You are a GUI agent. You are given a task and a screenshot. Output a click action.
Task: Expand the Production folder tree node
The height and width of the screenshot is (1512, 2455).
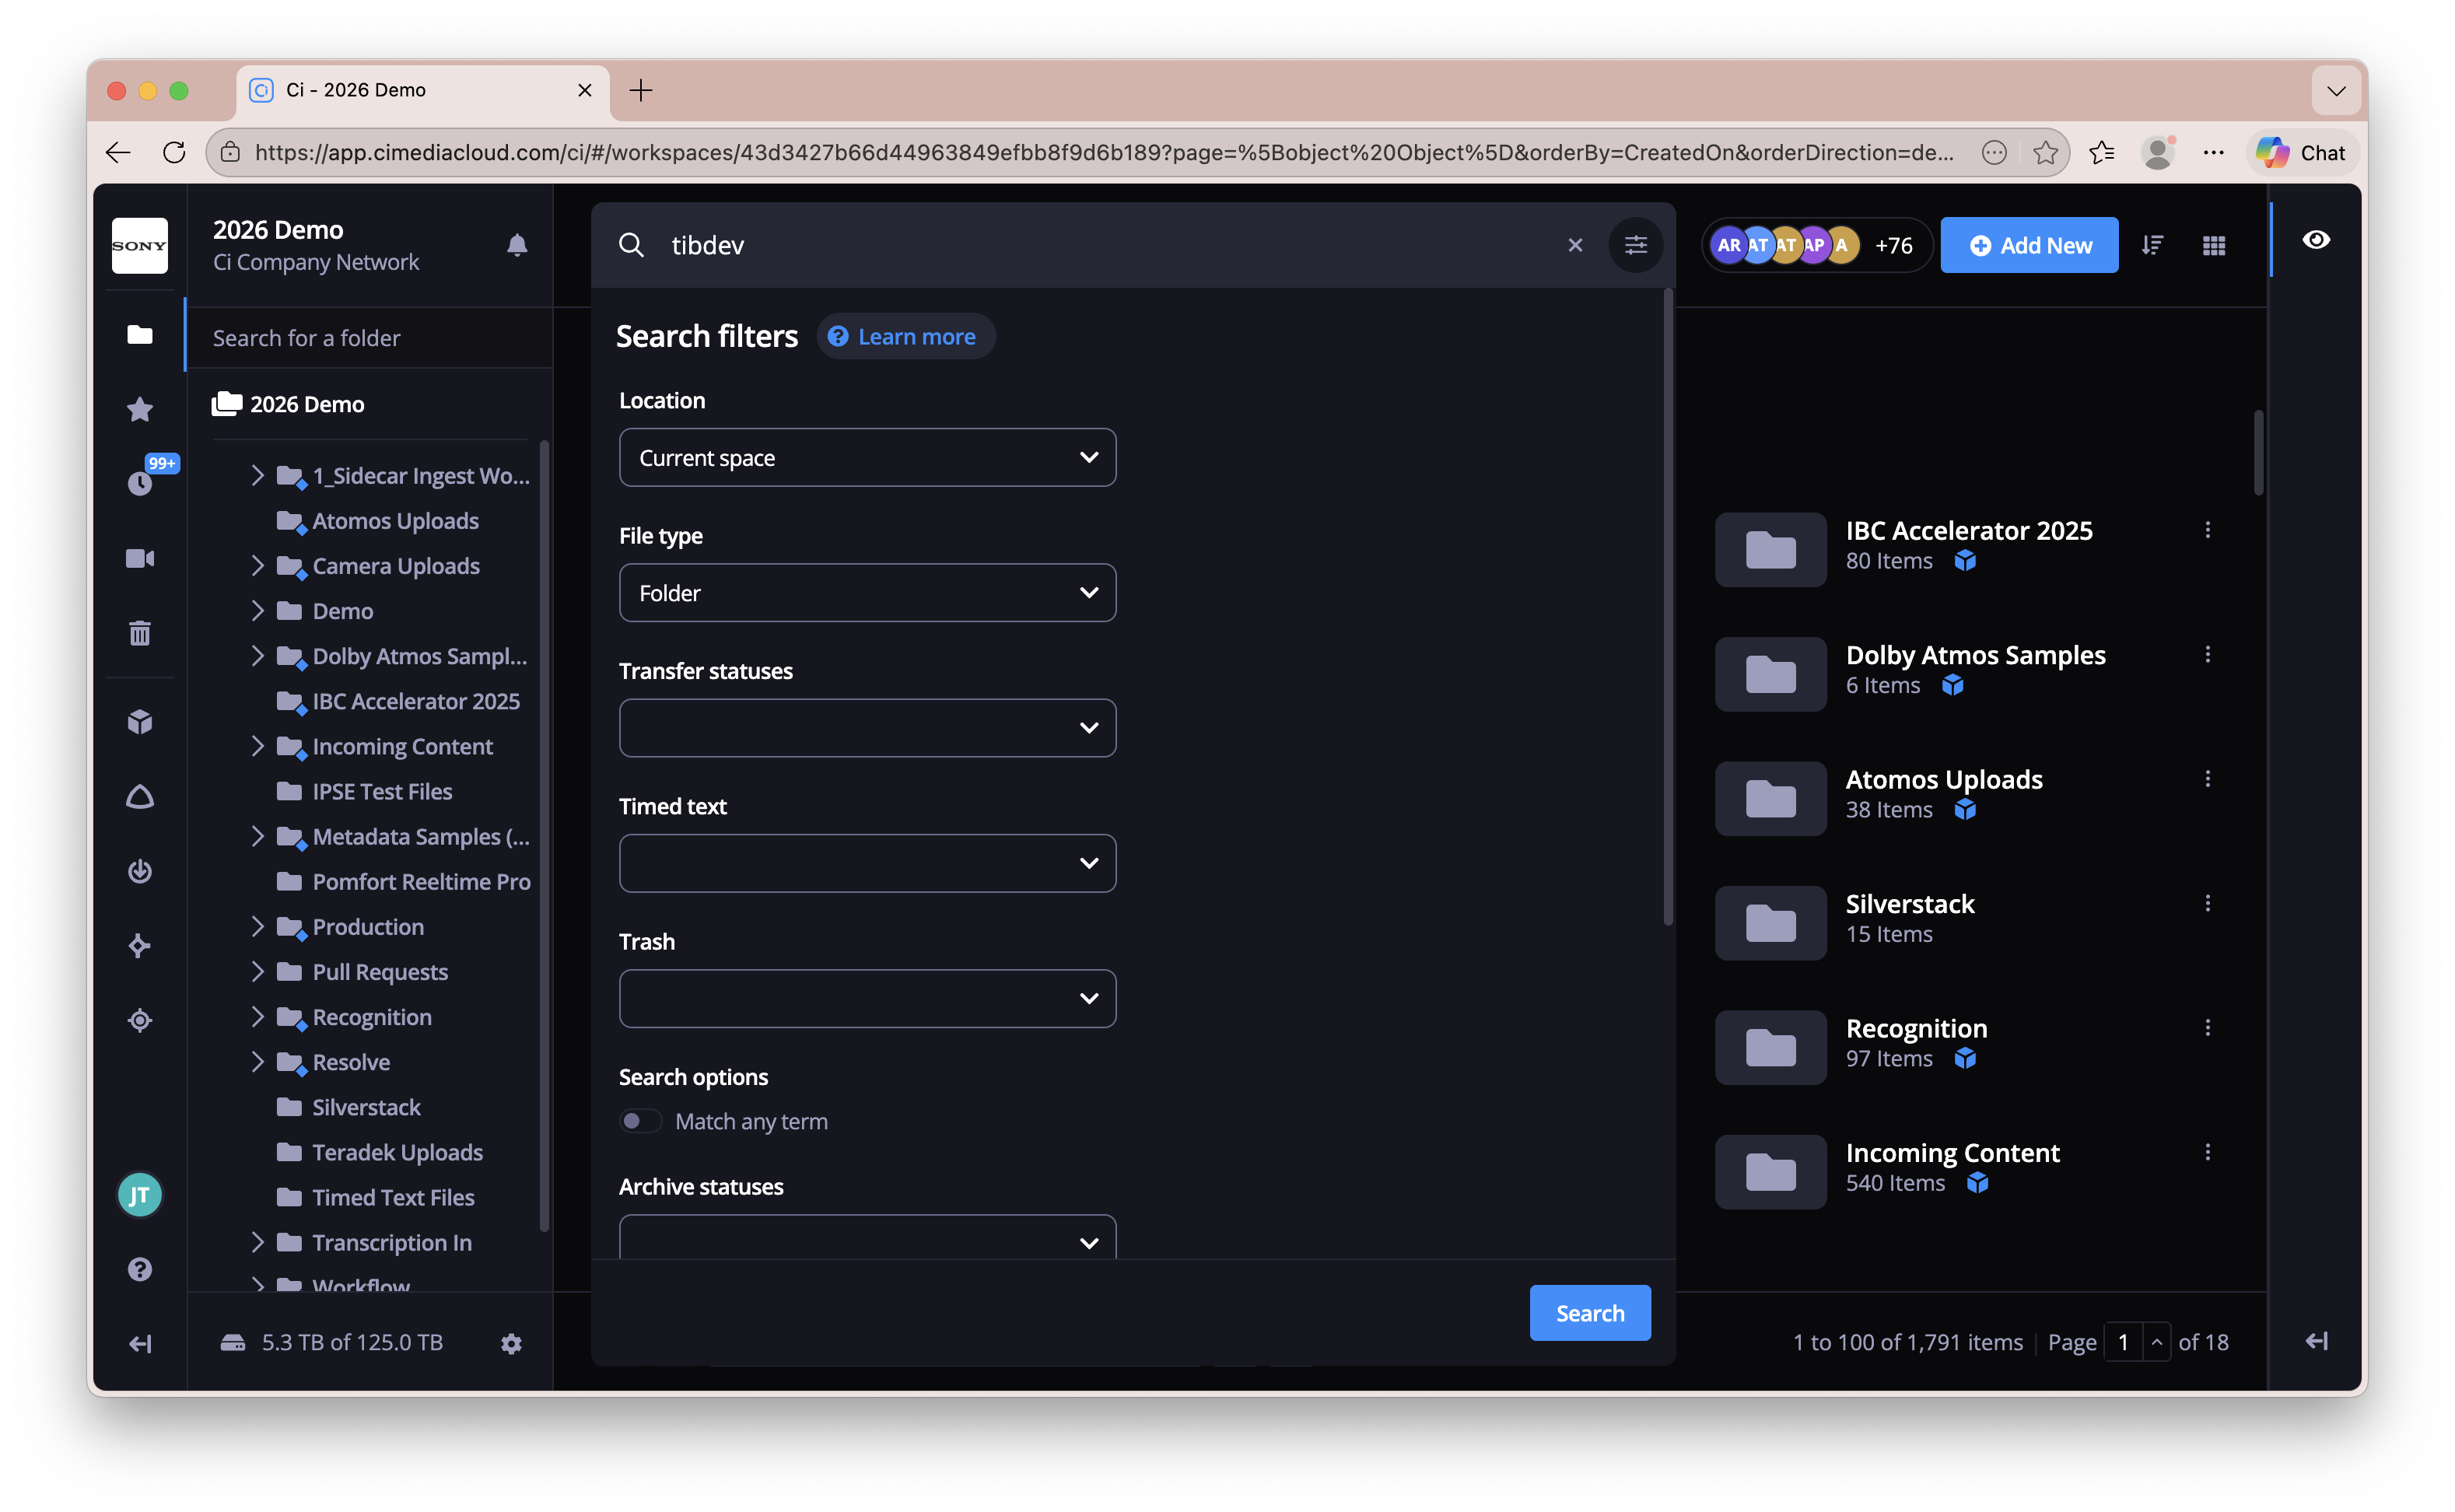point(257,926)
